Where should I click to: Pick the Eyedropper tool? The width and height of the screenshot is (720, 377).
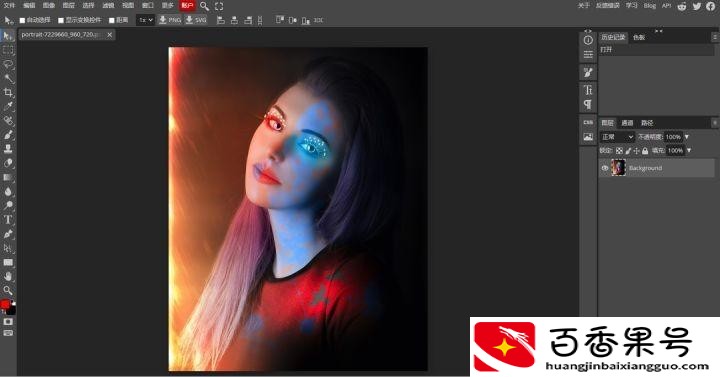(8, 107)
